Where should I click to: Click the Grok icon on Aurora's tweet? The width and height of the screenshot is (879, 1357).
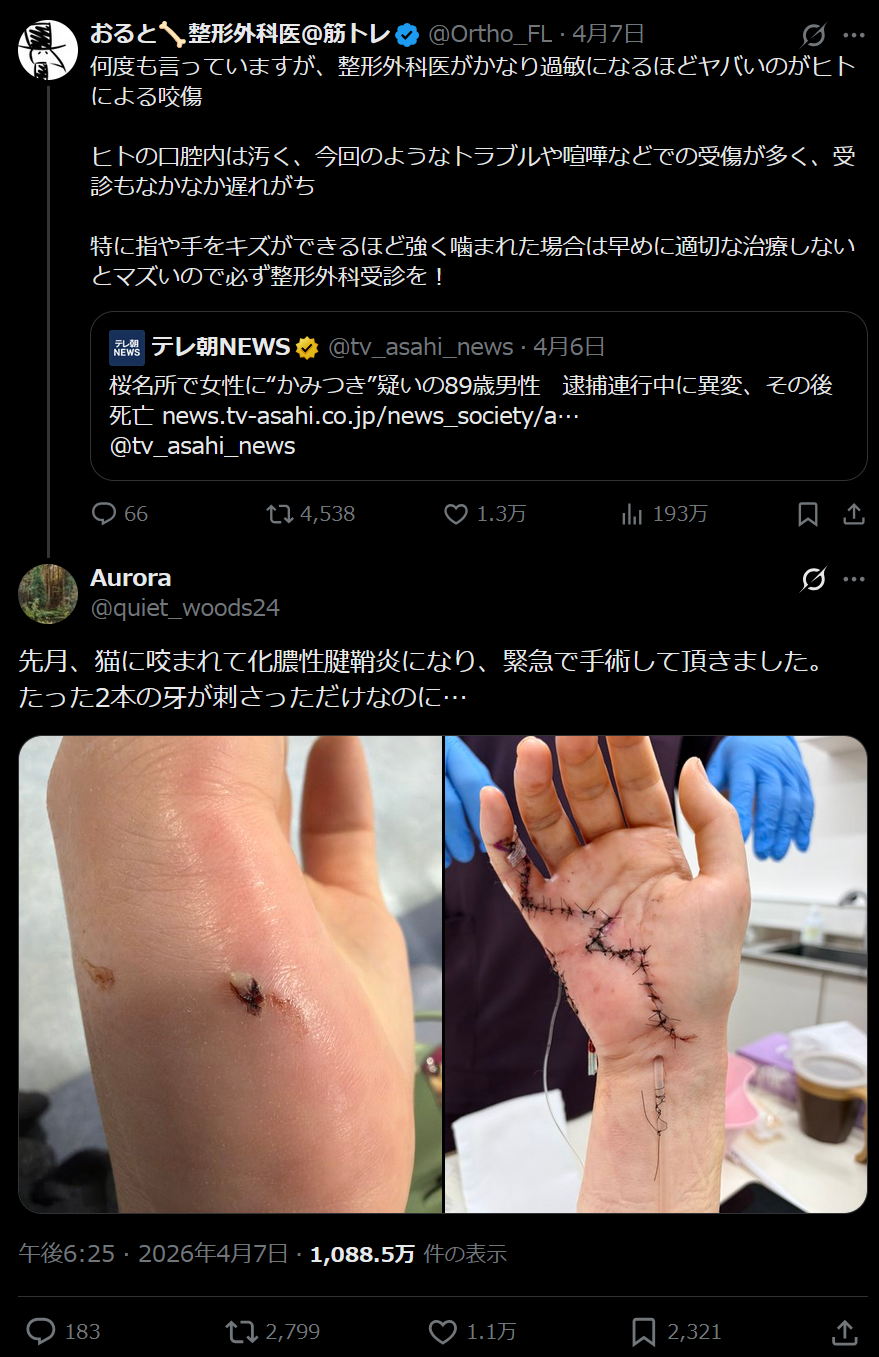tap(814, 579)
